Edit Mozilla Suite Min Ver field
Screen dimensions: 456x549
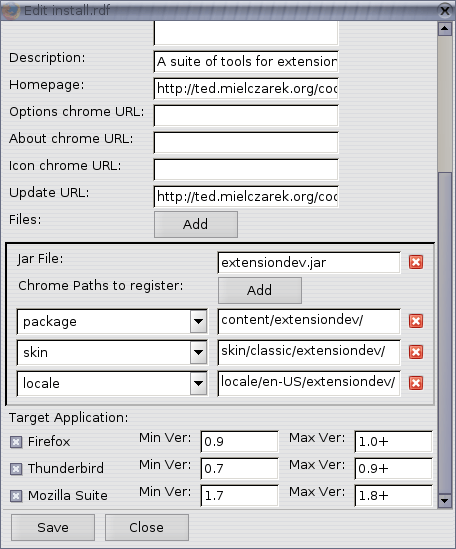240,495
